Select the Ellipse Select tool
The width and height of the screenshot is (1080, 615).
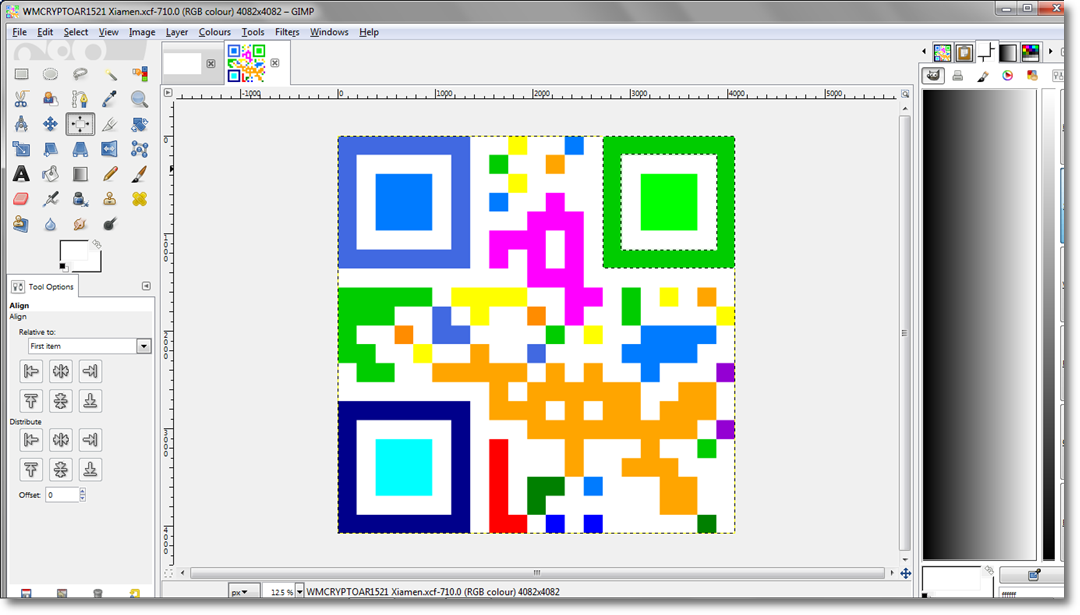click(x=50, y=74)
